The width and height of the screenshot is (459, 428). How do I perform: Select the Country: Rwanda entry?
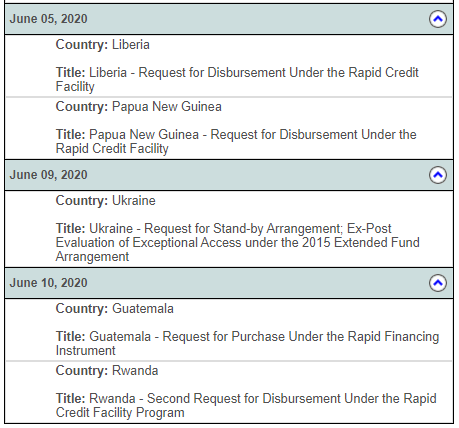[x=107, y=371]
